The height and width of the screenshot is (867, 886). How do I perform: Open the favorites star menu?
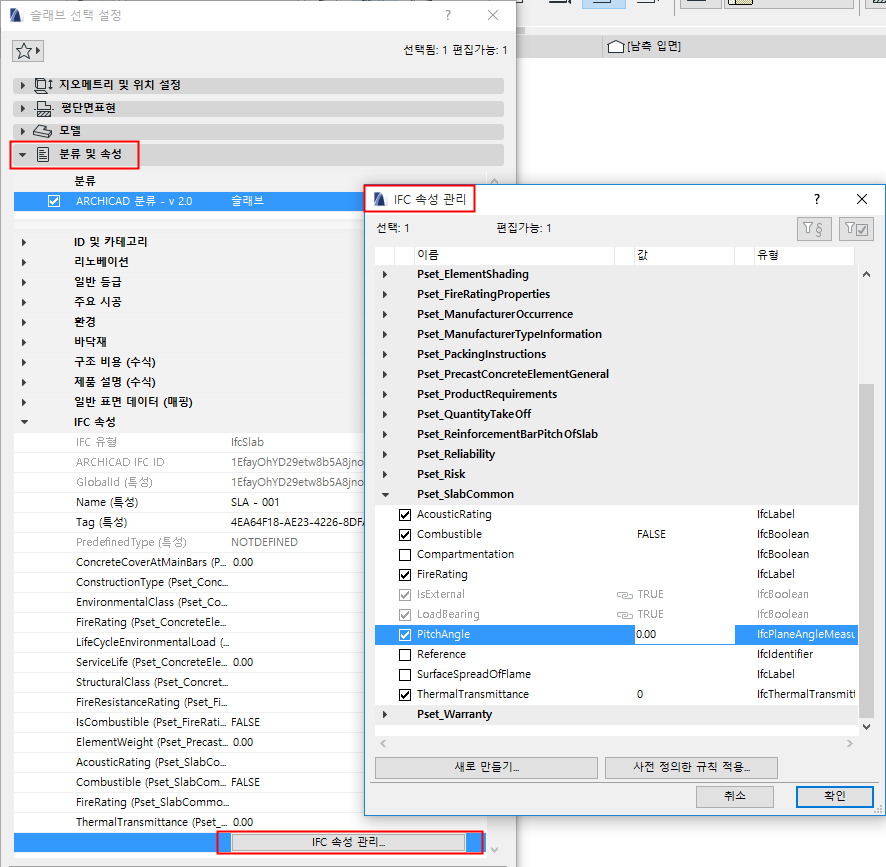pyautogui.click(x=27, y=49)
